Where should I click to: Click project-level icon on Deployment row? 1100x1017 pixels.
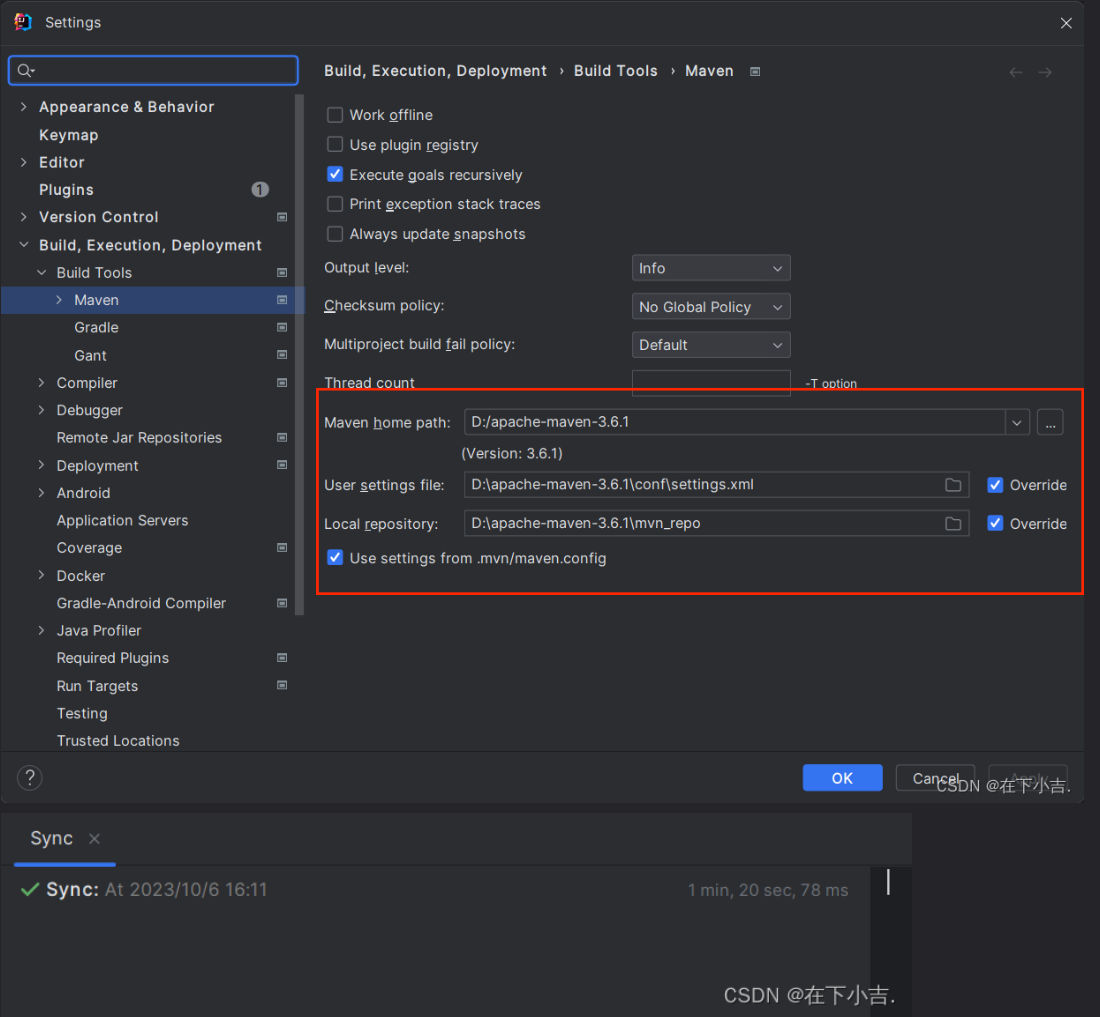pyautogui.click(x=282, y=465)
